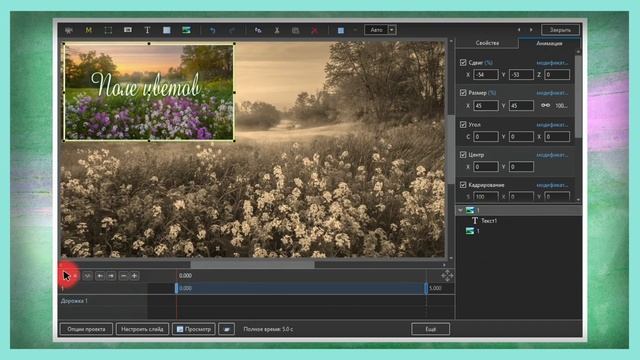Click the Сдвиг X value field
This screenshot has width=640, height=360.
click(x=486, y=75)
